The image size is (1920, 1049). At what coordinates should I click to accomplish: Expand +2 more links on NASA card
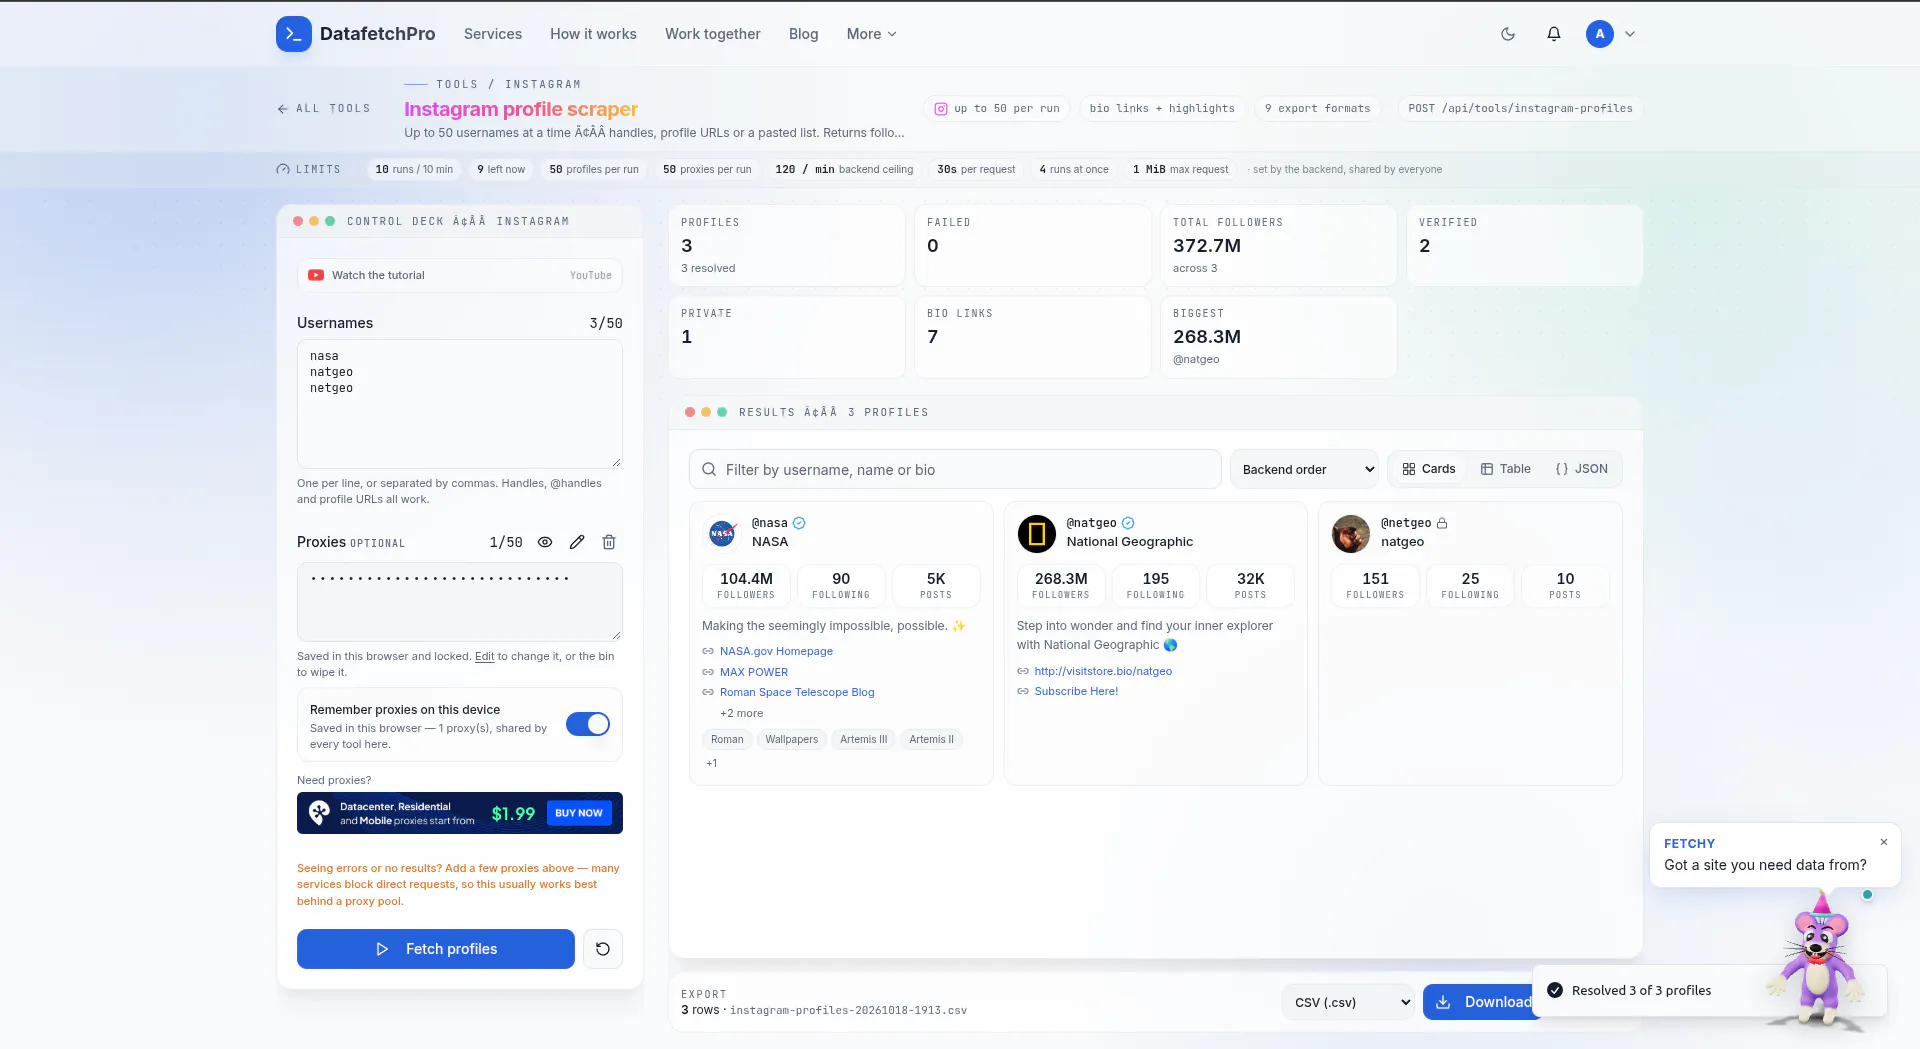[x=741, y=713]
